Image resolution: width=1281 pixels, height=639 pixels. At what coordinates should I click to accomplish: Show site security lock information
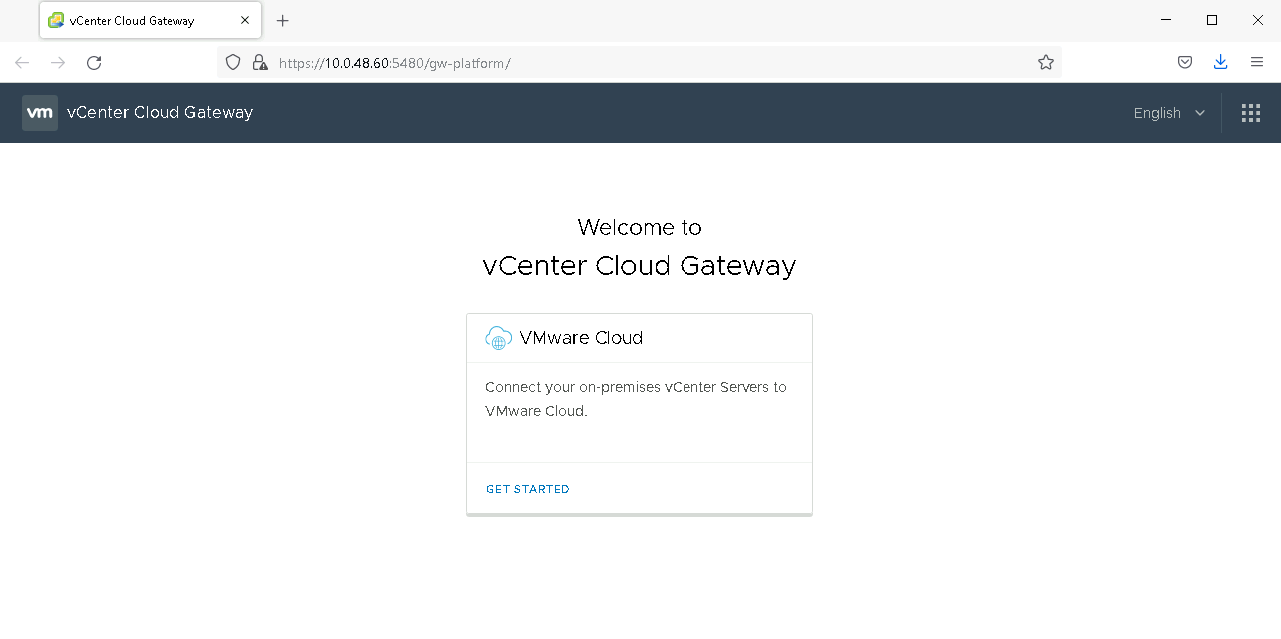[260, 63]
